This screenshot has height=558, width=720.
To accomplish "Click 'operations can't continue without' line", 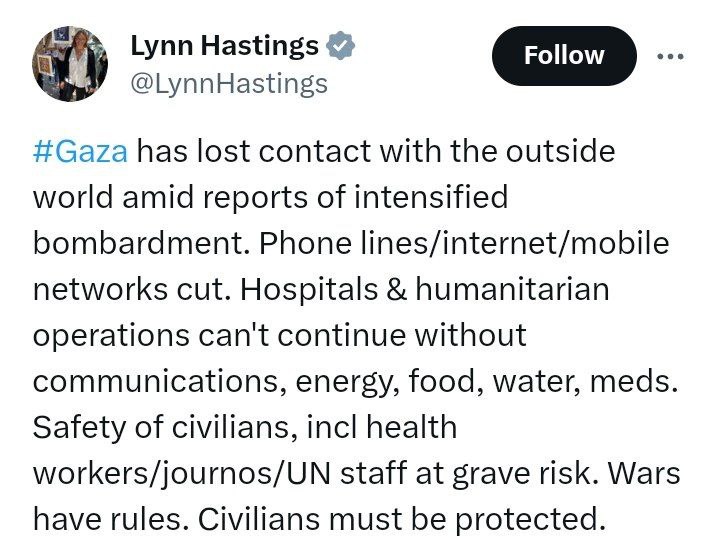I will [280, 336].
